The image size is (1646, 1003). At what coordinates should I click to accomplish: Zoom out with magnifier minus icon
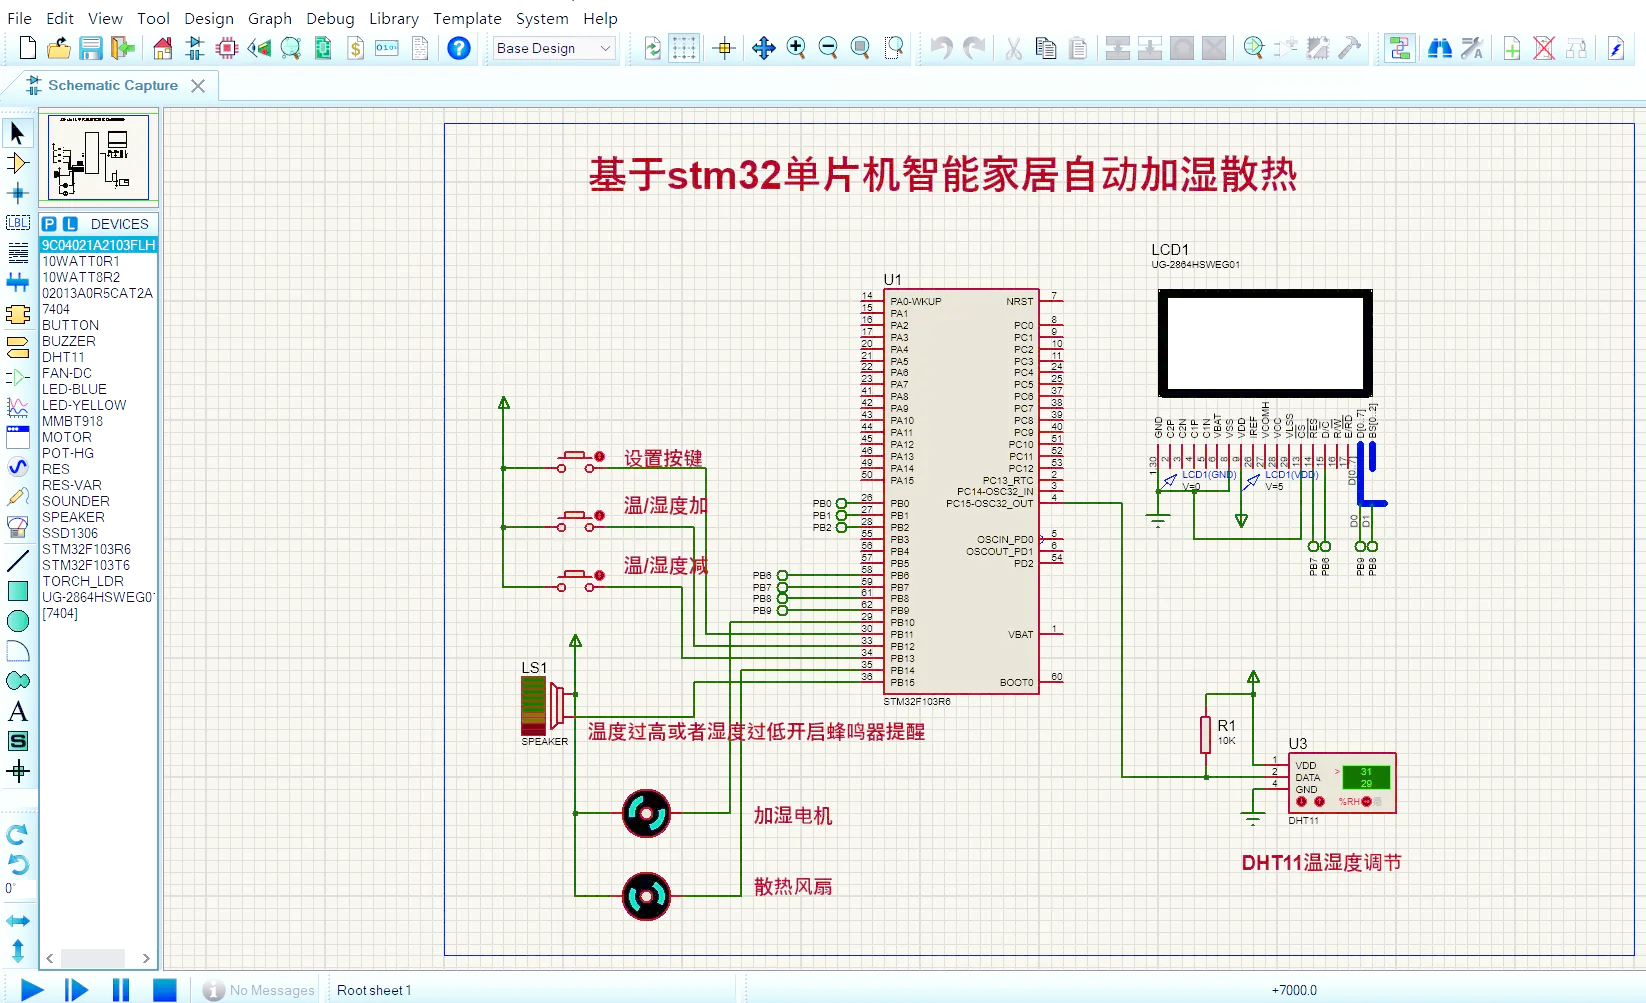pyautogui.click(x=828, y=48)
